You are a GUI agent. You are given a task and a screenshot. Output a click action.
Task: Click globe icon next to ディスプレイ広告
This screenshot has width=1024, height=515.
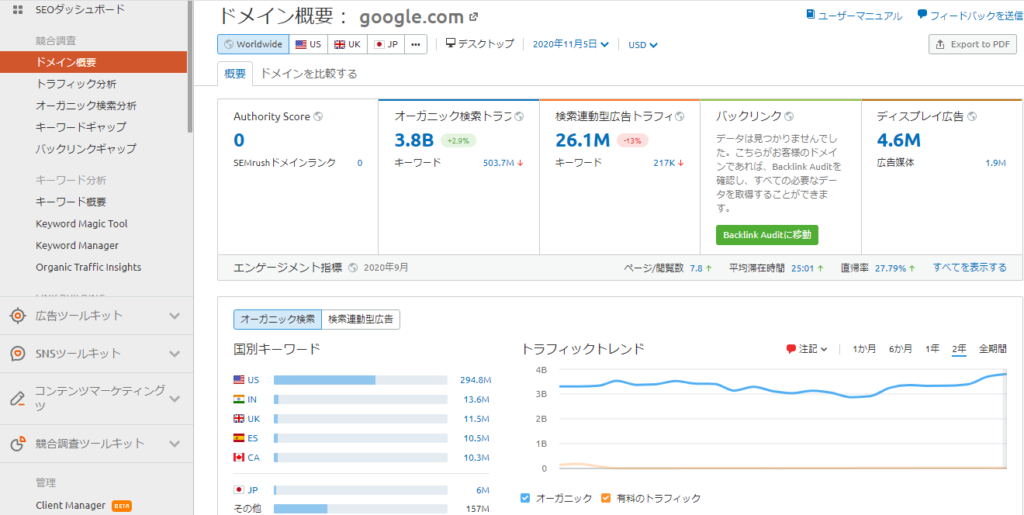[x=972, y=116]
